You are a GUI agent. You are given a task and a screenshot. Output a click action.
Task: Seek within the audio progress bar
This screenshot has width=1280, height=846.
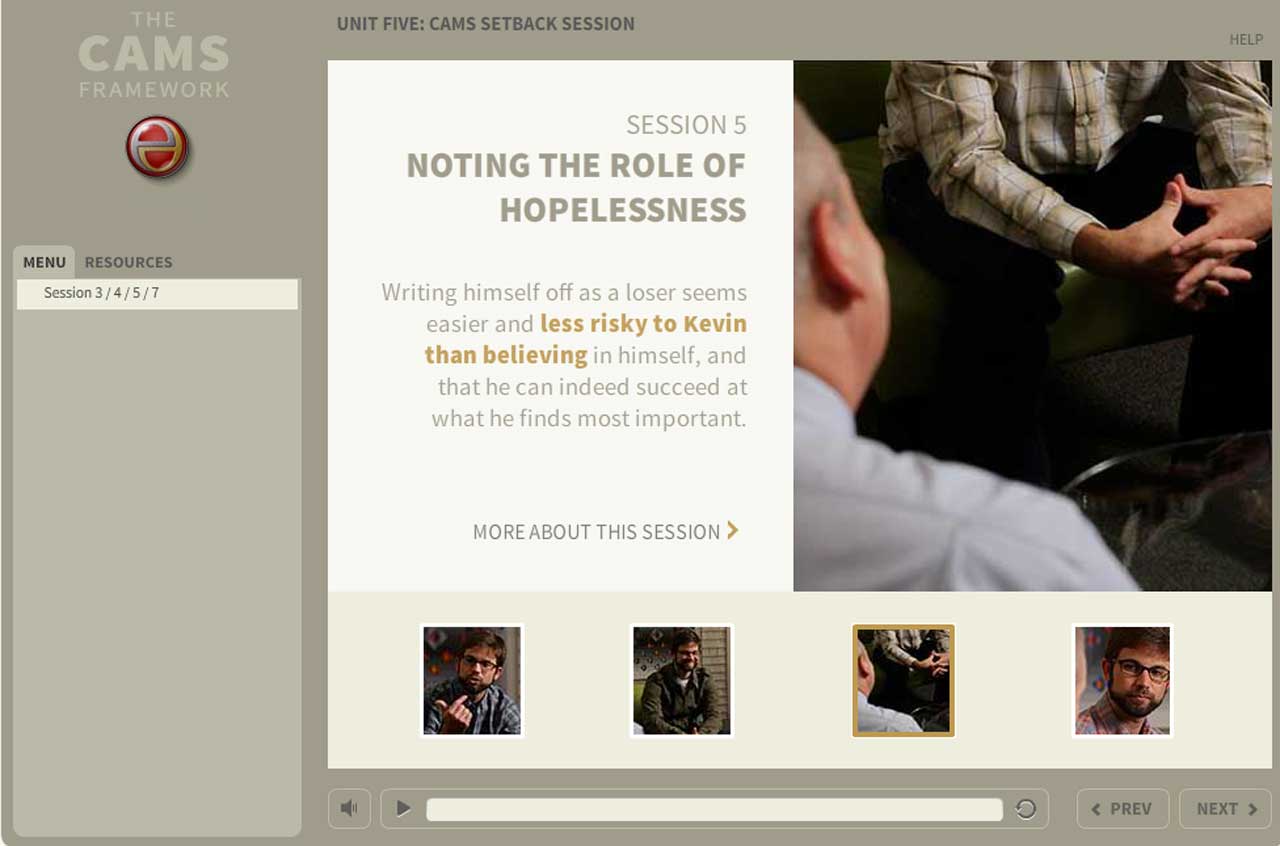coord(714,809)
